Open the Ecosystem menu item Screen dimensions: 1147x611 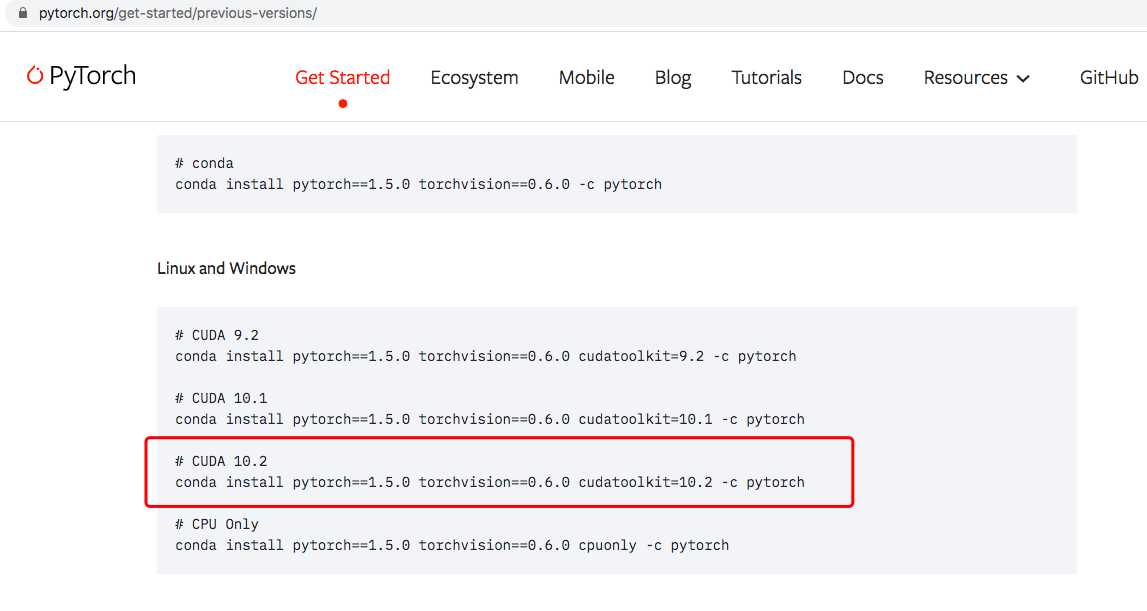click(474, 78)
